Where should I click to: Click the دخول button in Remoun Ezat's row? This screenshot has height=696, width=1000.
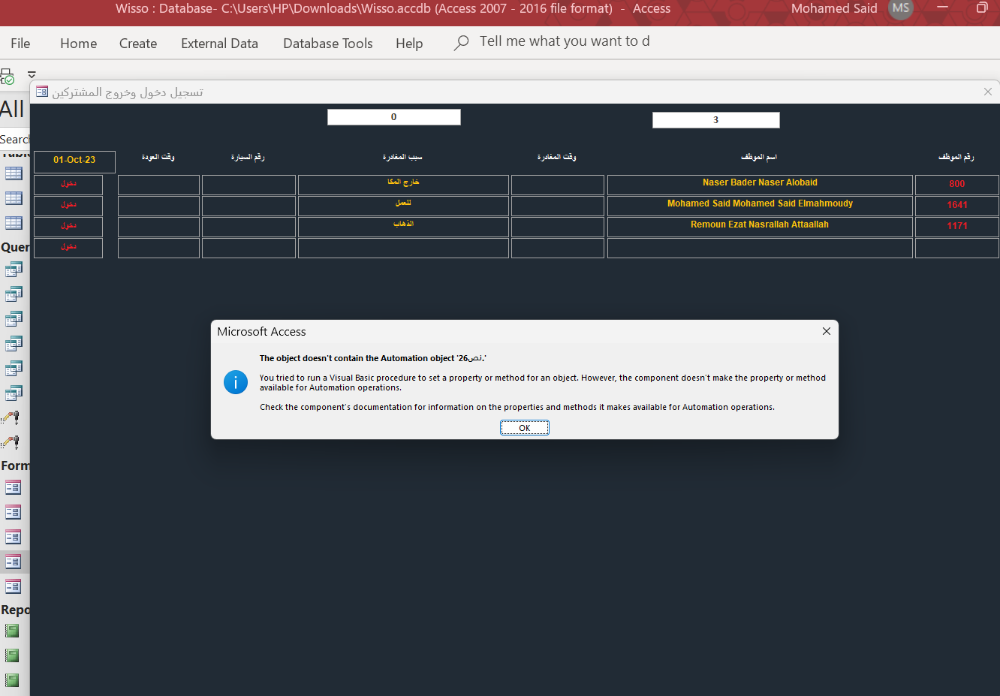click(68, 226)
